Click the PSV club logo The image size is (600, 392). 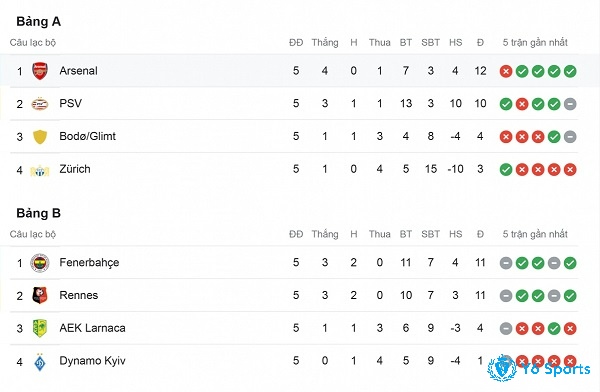coord(40,104)
